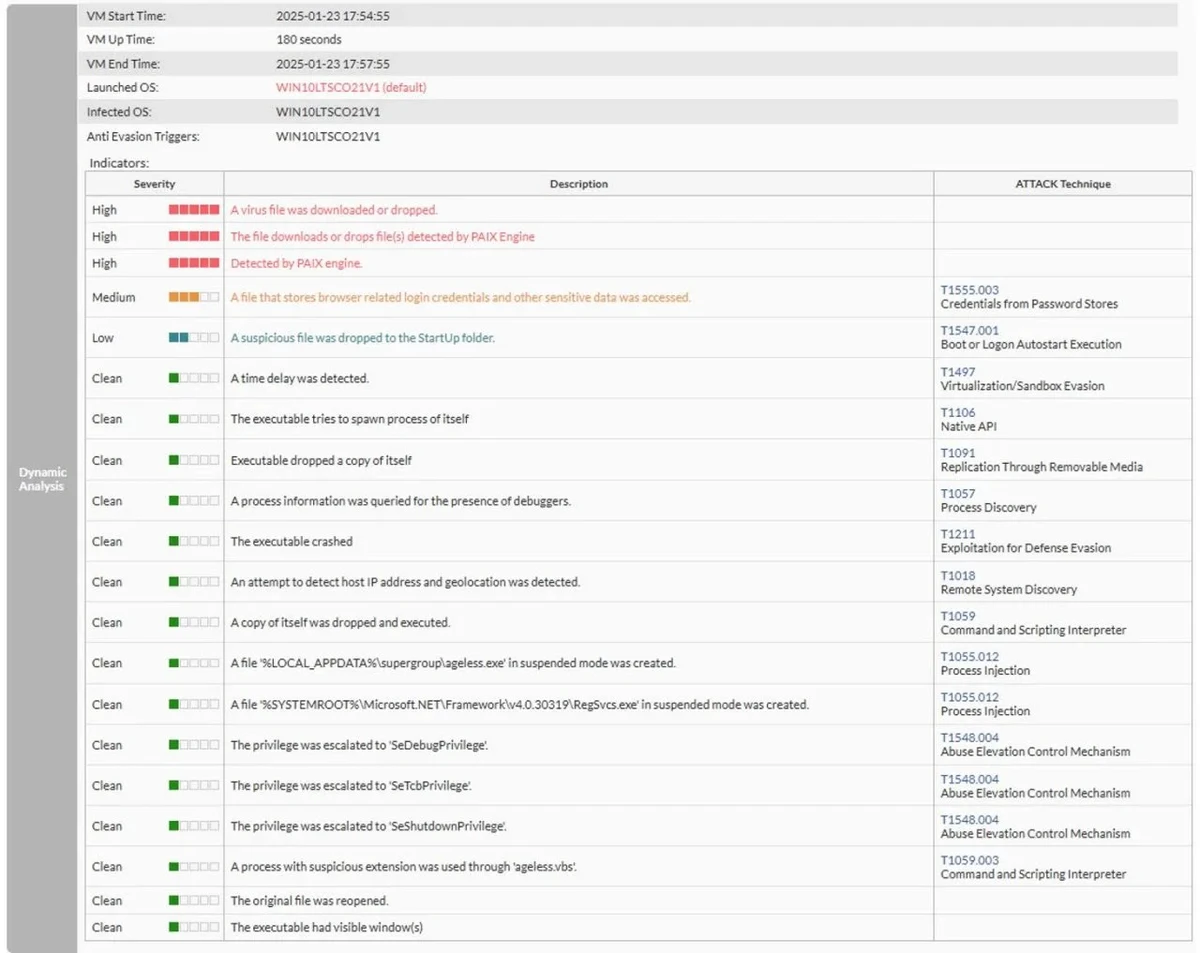Click the blue Low severity indicator bar
This screenshot has height=953, width=1200.
click(193, 338)
